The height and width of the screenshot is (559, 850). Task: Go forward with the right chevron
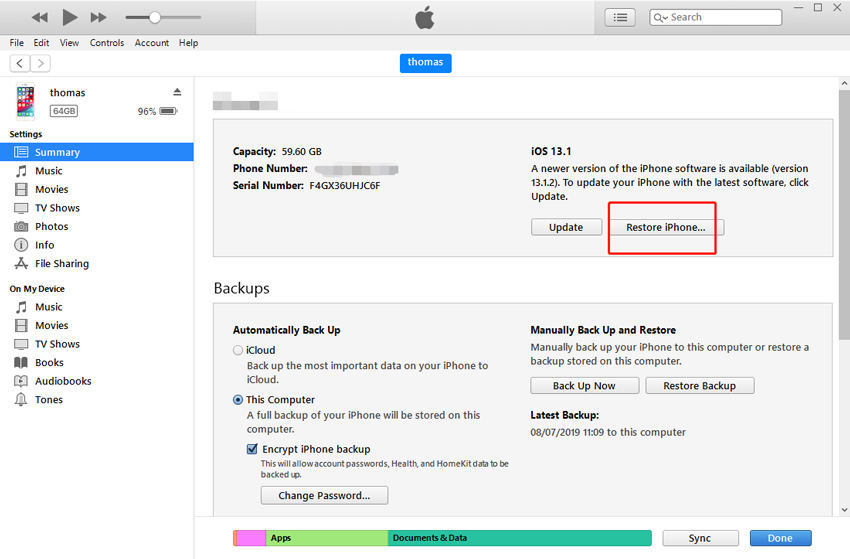coord(41,63)
